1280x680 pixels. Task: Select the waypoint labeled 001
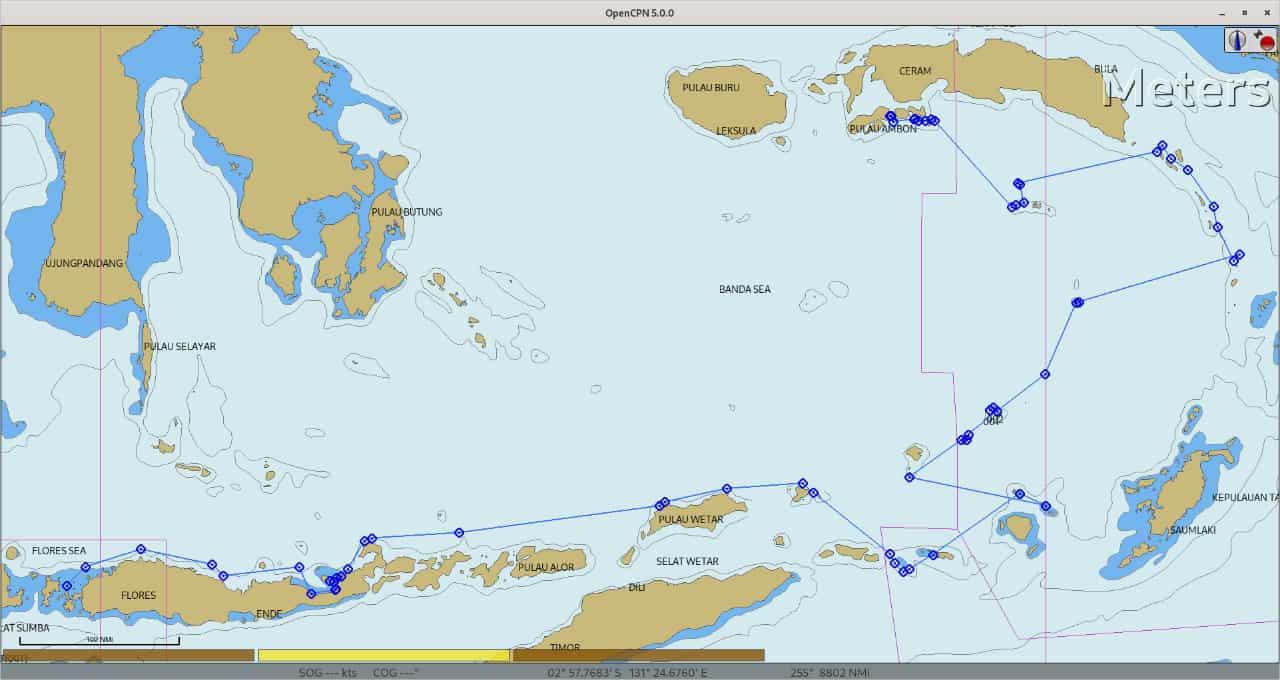tap(992, 410)
